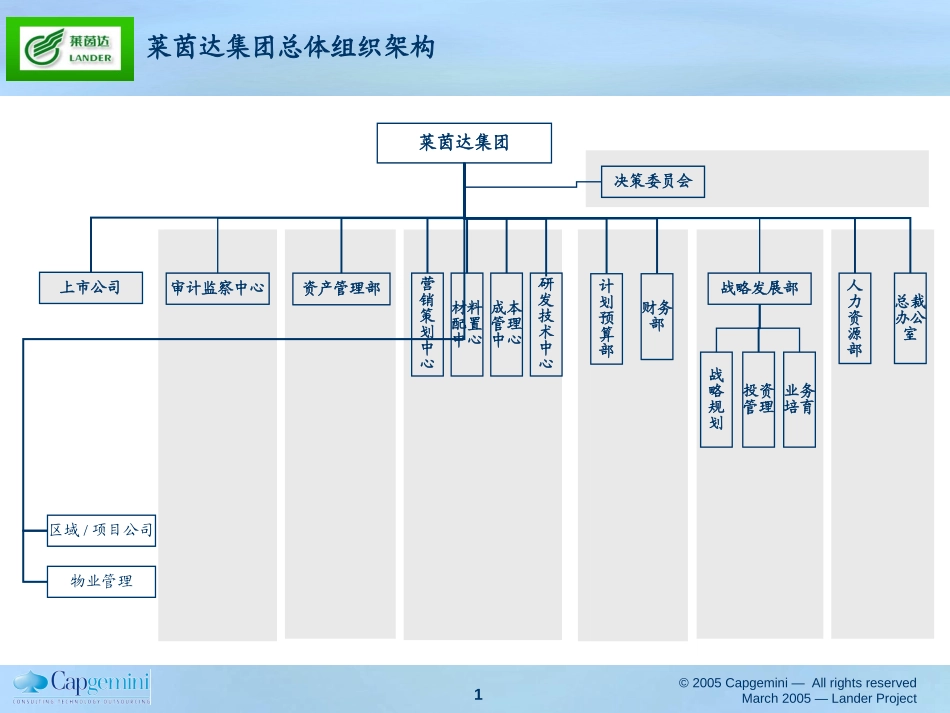Click the 审计监察中心 box
Image resolution: width=950 pixels, height=713 pixels.
click(218, 288)
